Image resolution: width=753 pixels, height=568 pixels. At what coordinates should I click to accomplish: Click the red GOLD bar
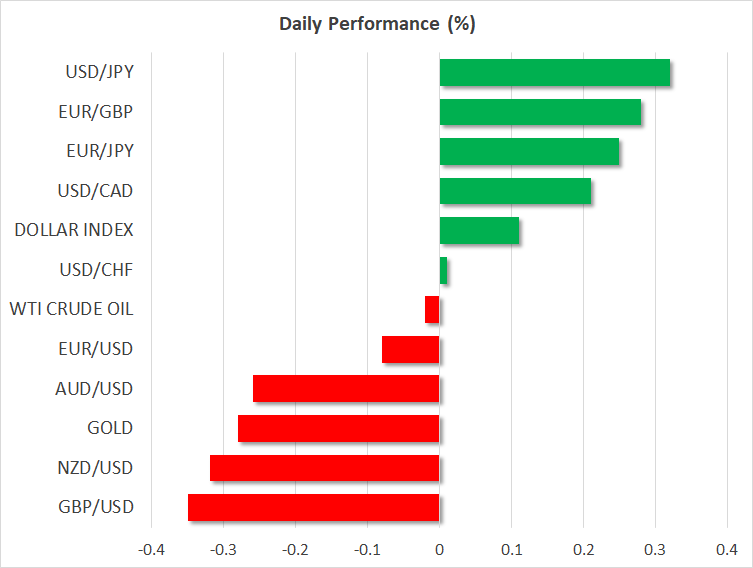point(339,428)
